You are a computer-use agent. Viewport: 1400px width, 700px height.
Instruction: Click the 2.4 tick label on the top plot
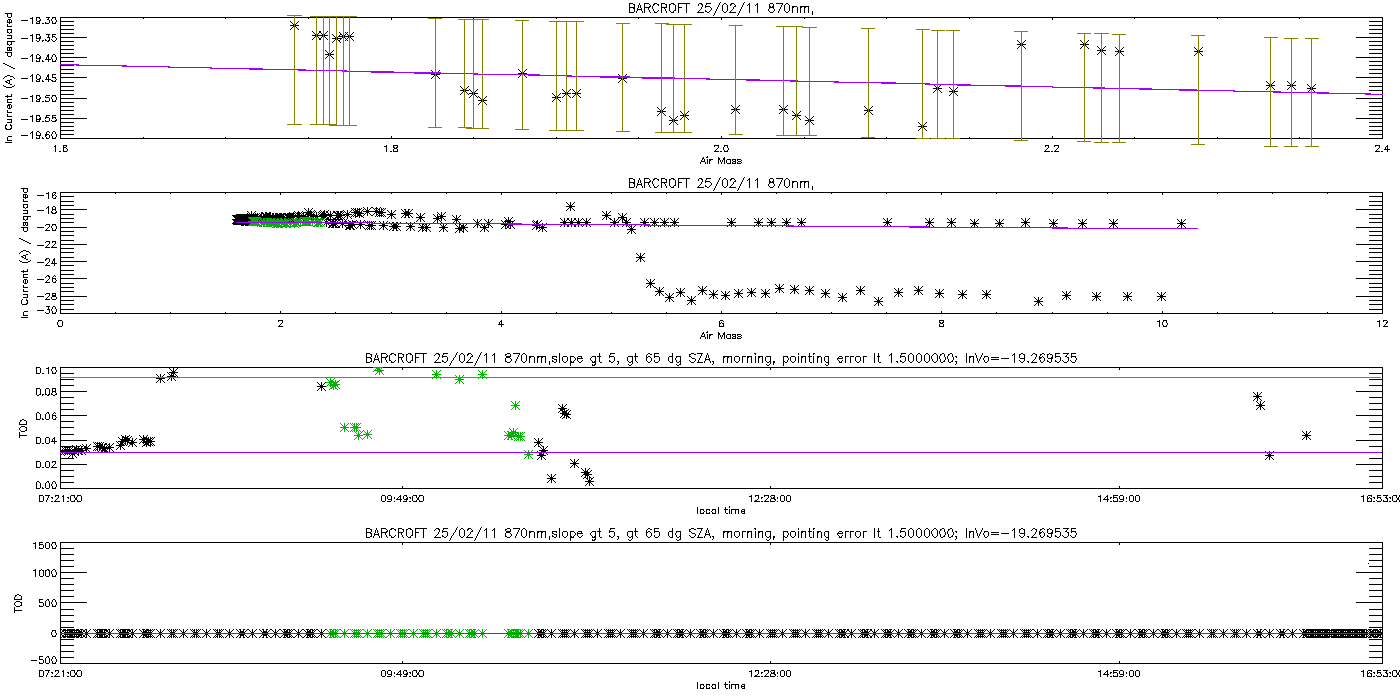[1380, 150]
